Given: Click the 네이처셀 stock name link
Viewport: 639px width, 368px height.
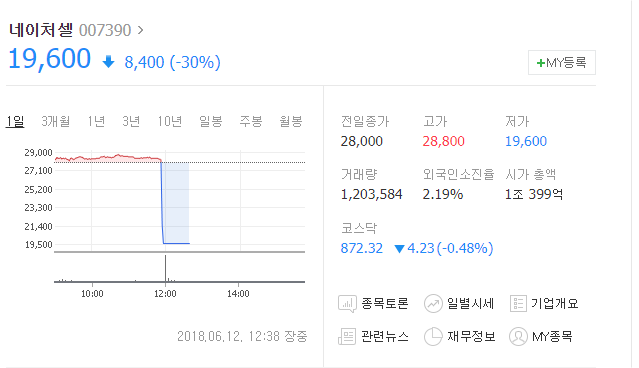Looking at the screenshot, I should click(x=41, y=30).
